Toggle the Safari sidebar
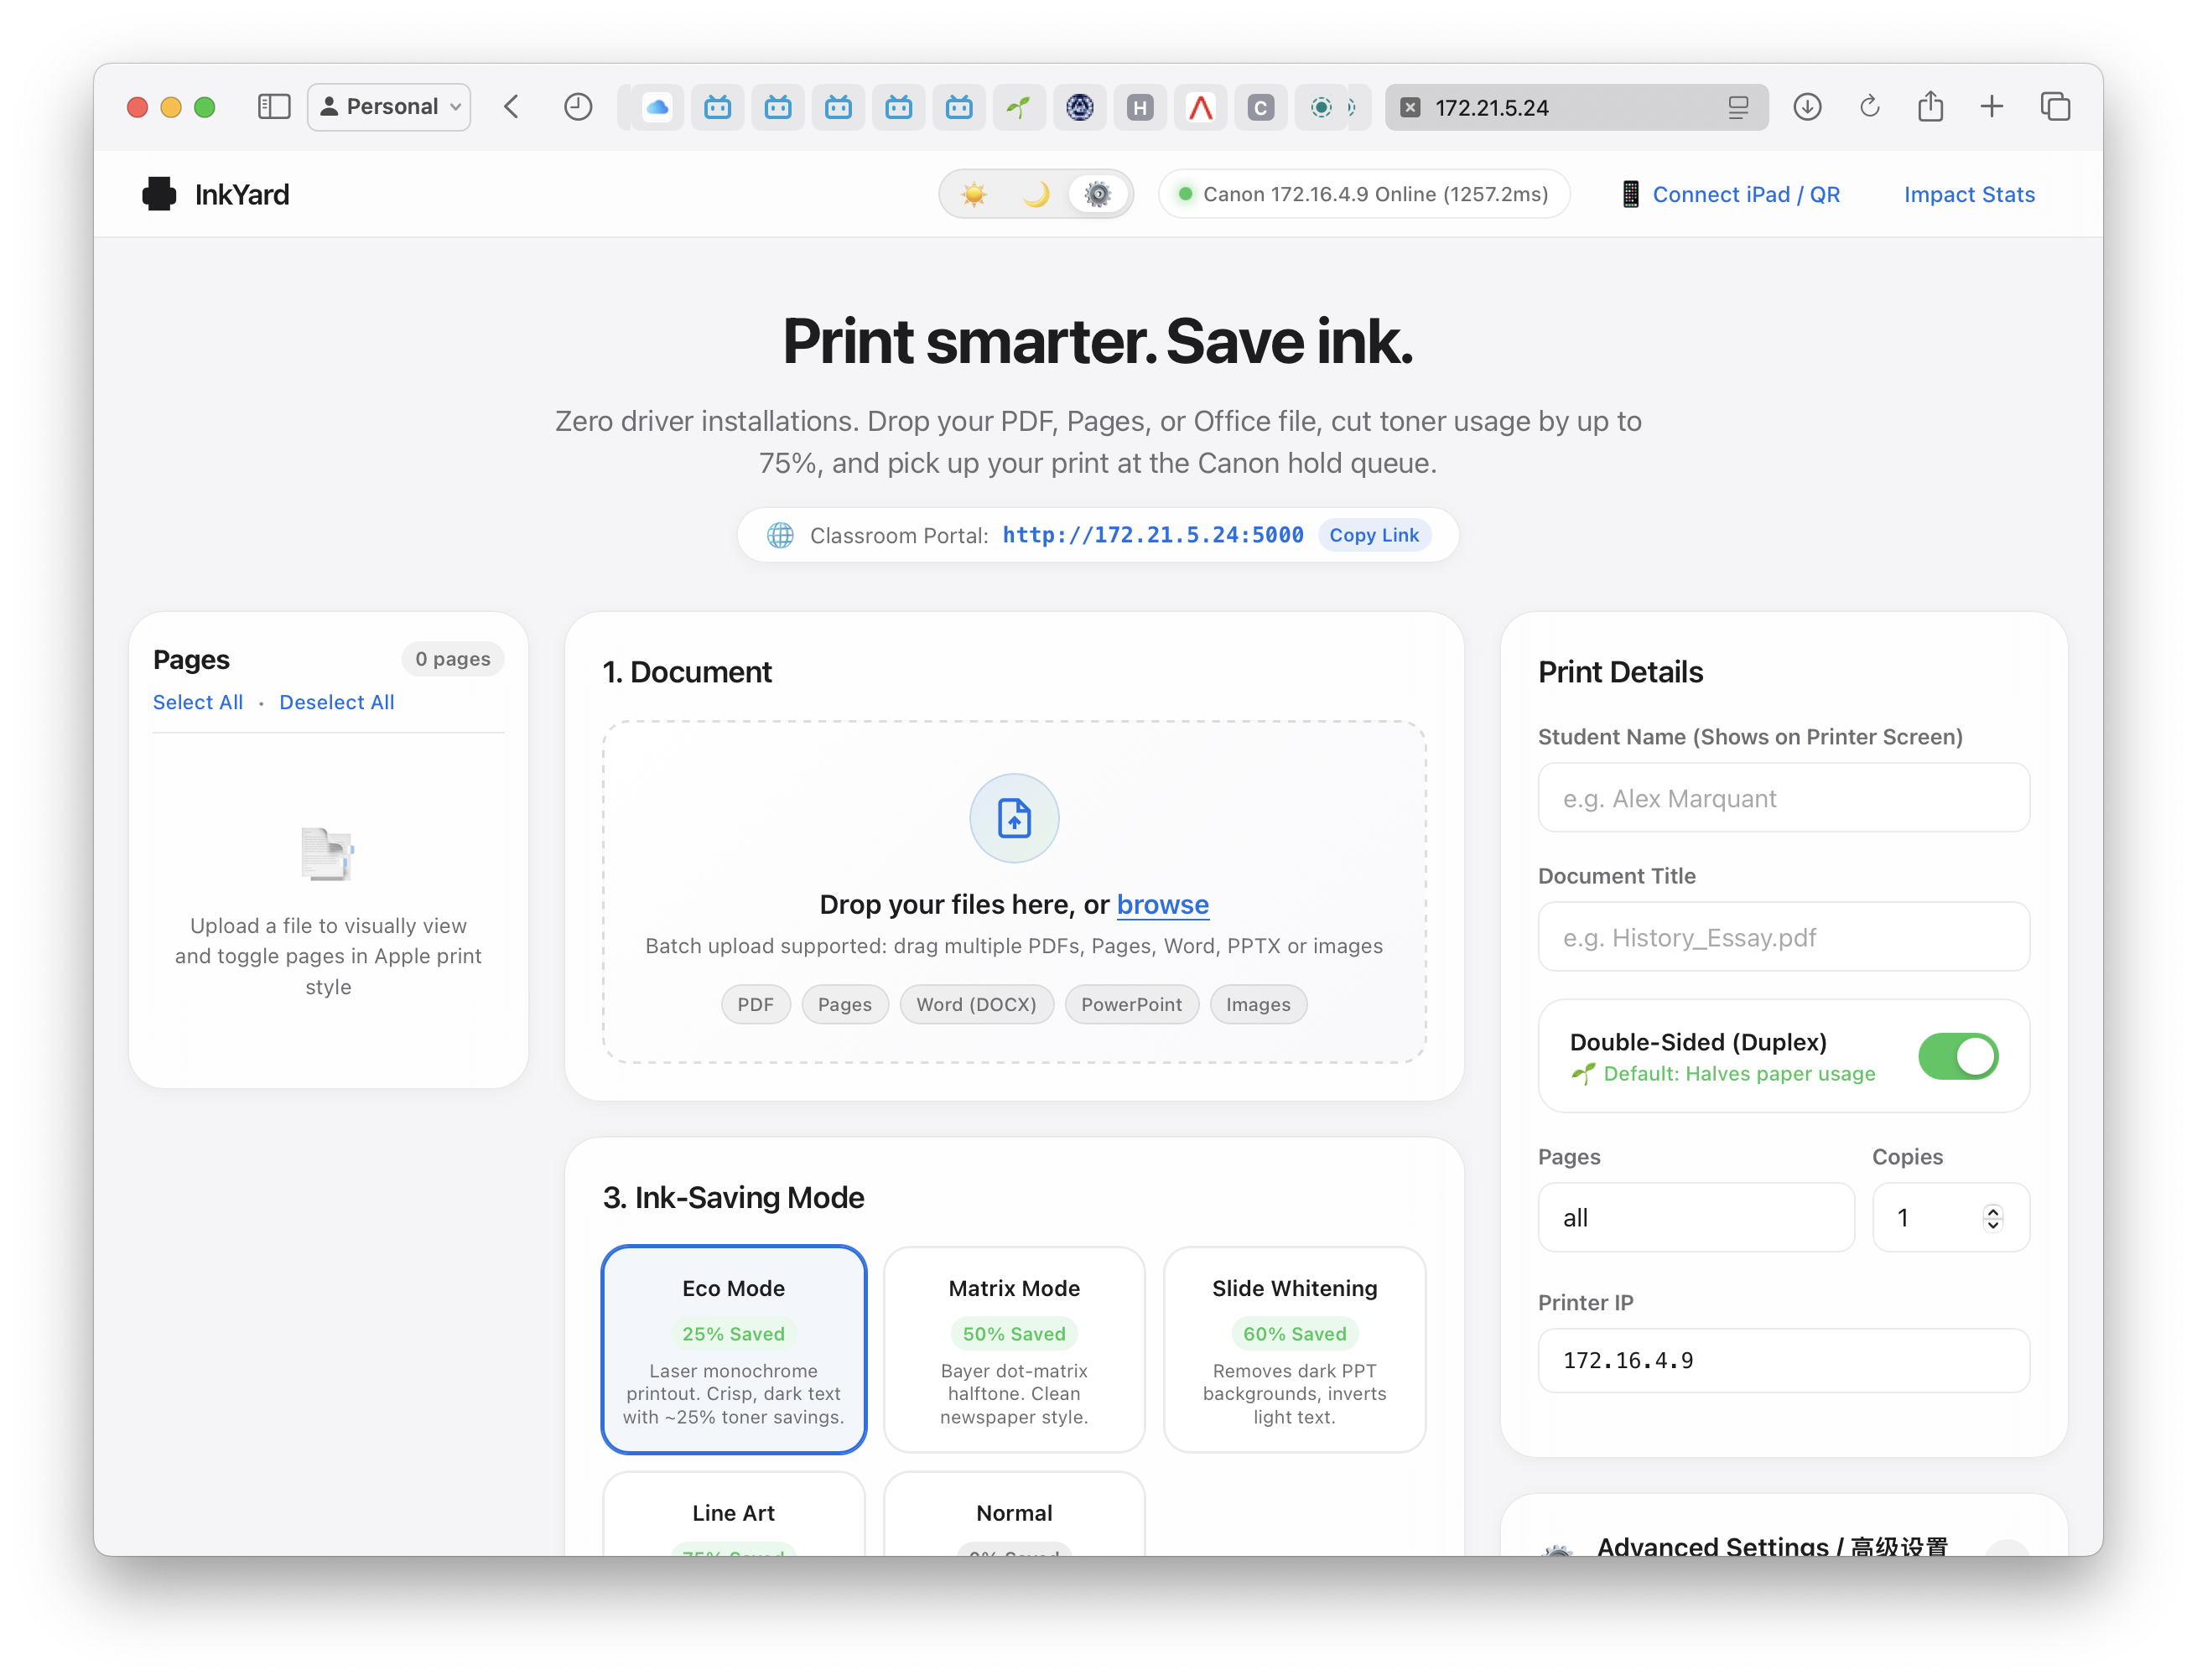2197x1680 pixels. 273,107
